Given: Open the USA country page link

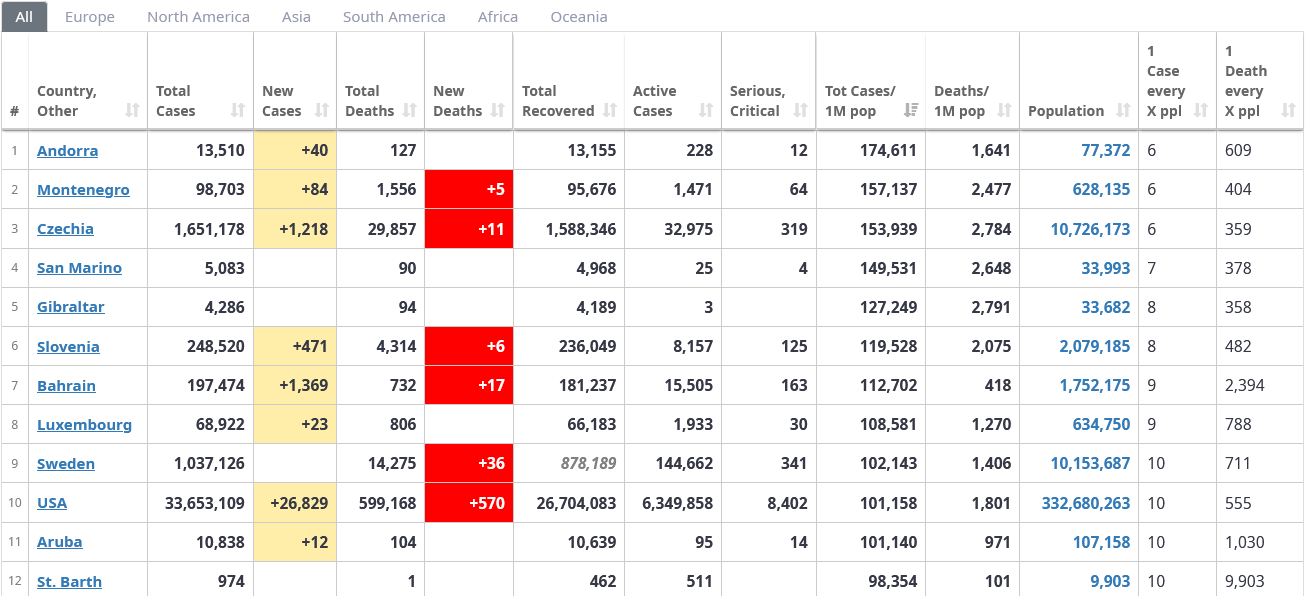Looking at the screenshot, I should (52, 503).
